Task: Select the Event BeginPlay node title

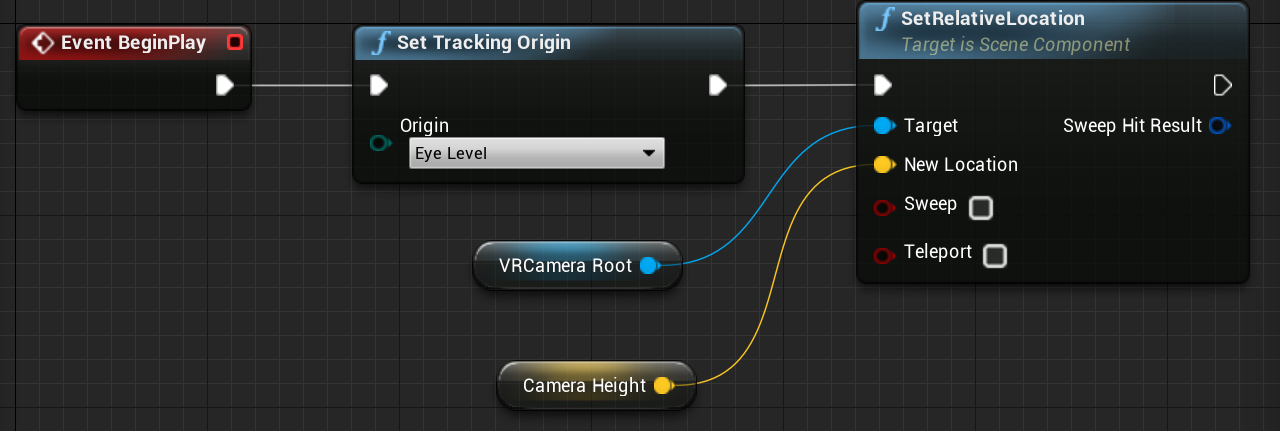Action: pos(133,43)
